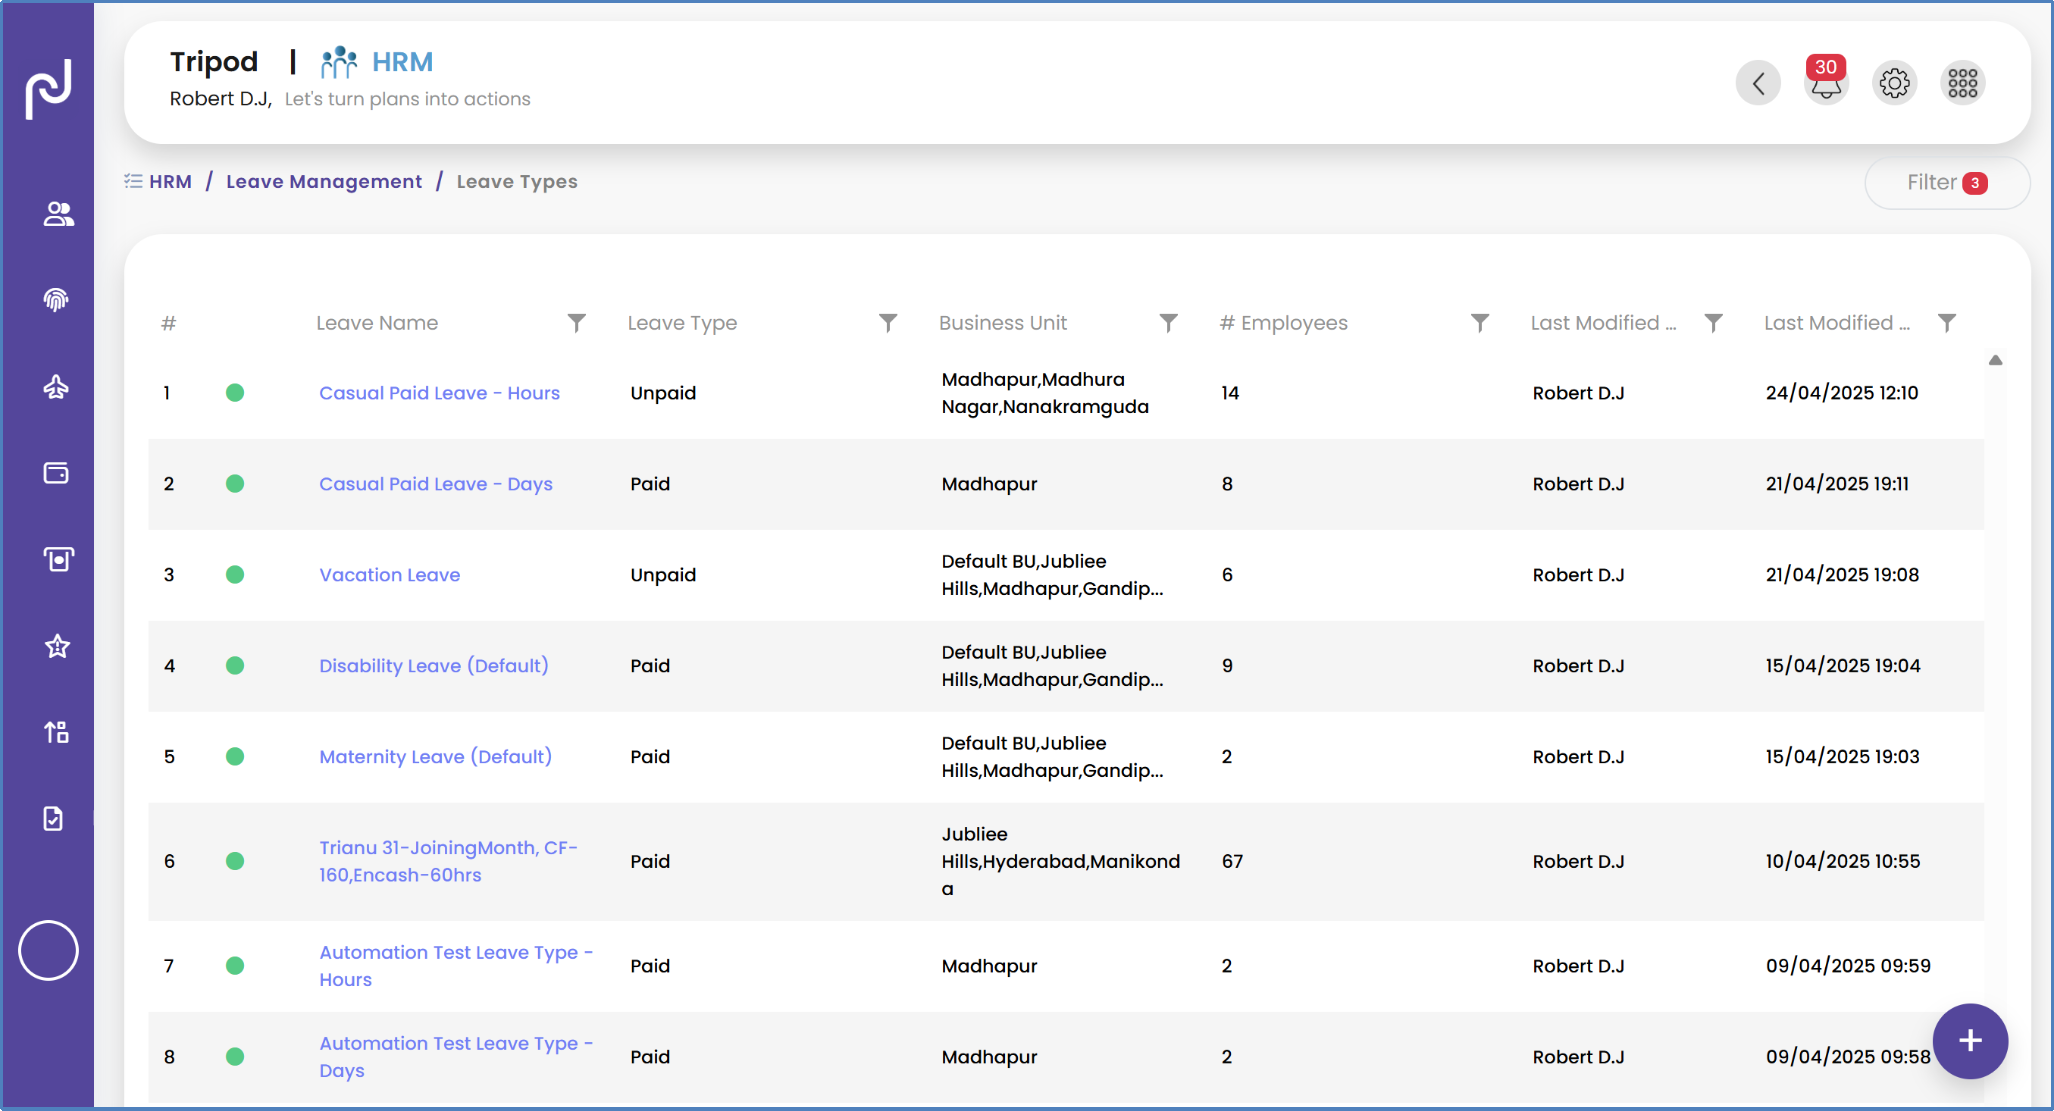Click the Tripod company name in header
2054x1111 pixels.
(214, 62)
